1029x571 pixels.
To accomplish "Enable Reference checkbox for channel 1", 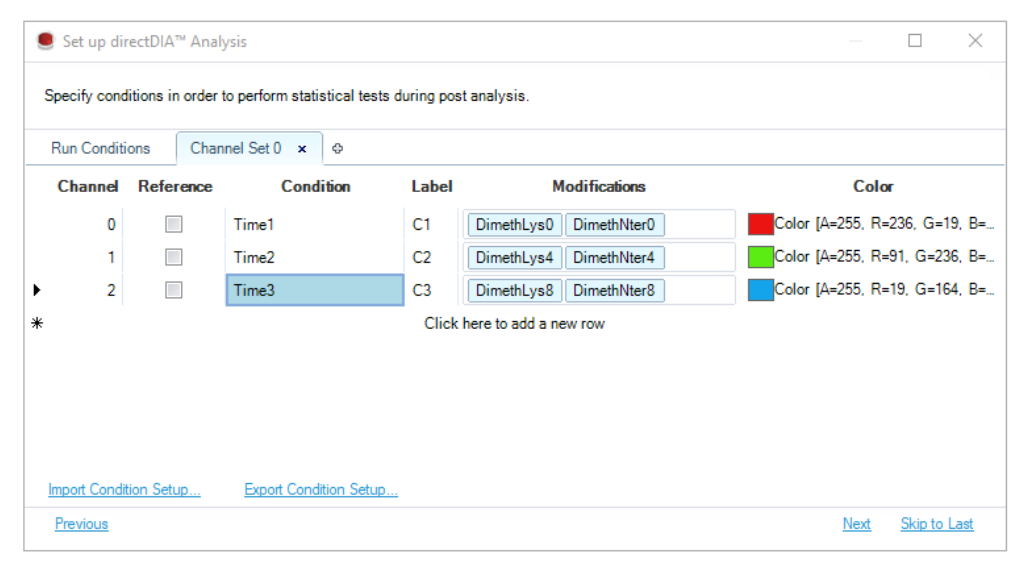I will click(x=174, y=257).
